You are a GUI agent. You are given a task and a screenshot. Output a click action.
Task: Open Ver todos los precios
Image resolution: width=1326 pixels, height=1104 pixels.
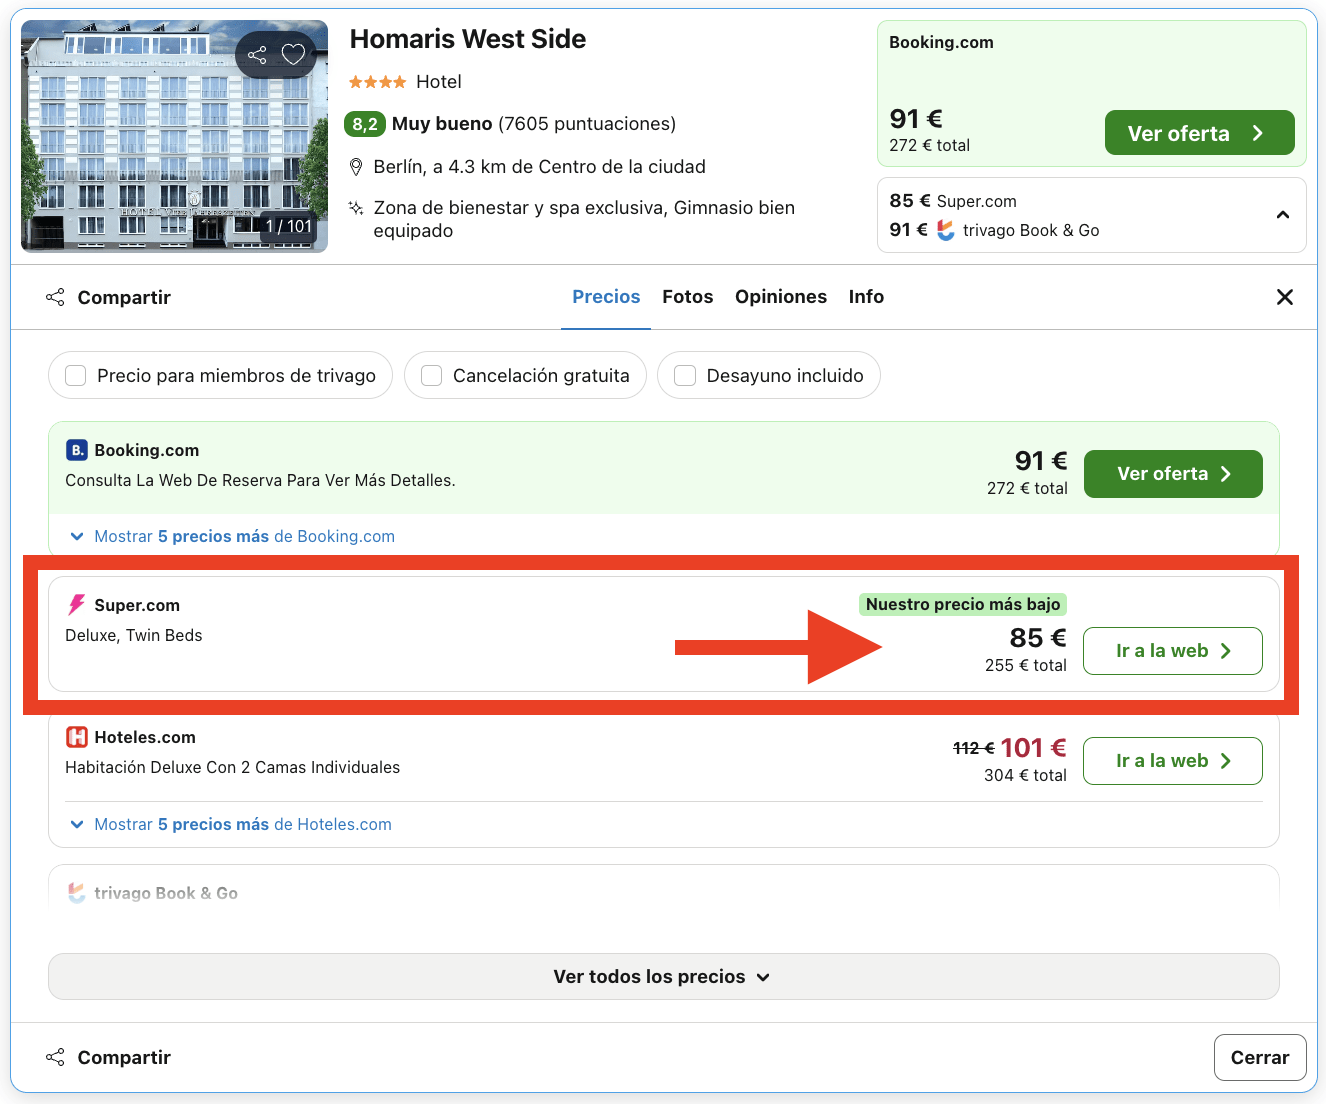662,976
